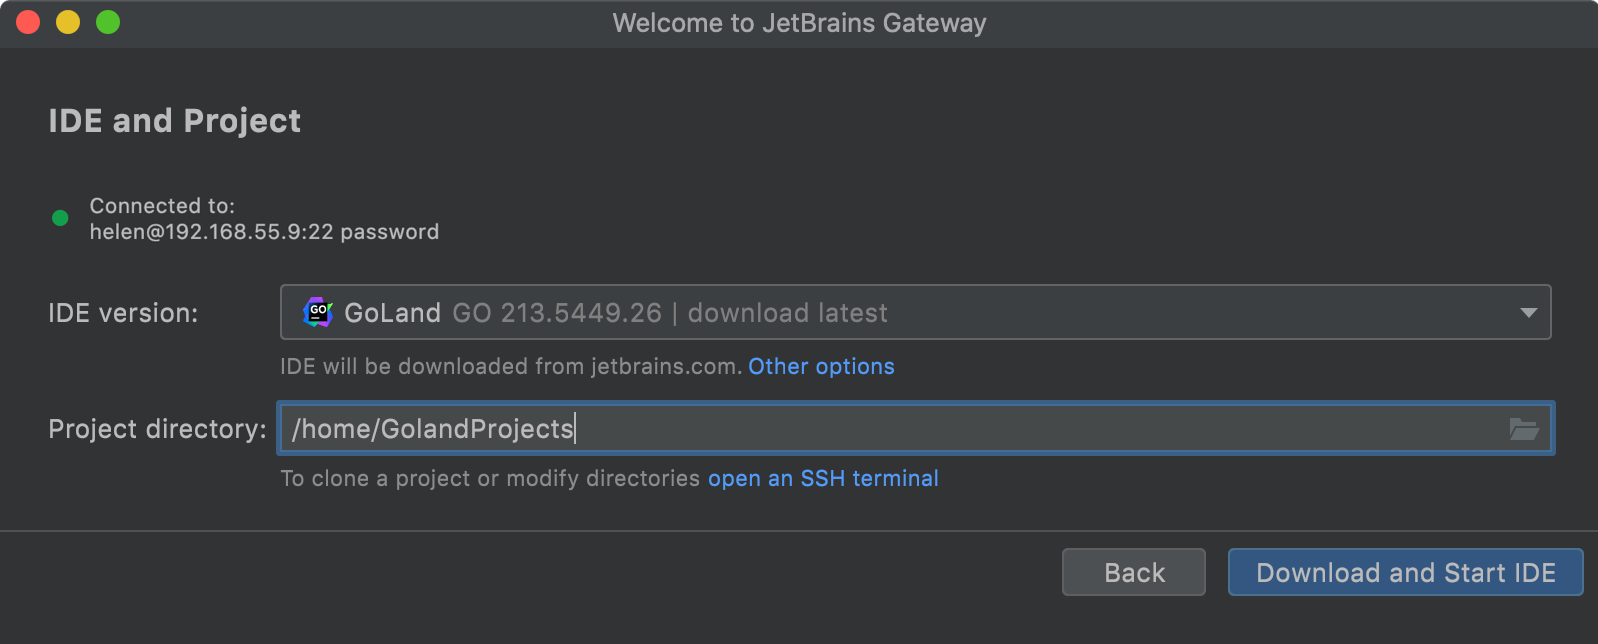The image size is (1598, 644).
Task: Select the download latest option in IDE version
Action: (786, 312)
